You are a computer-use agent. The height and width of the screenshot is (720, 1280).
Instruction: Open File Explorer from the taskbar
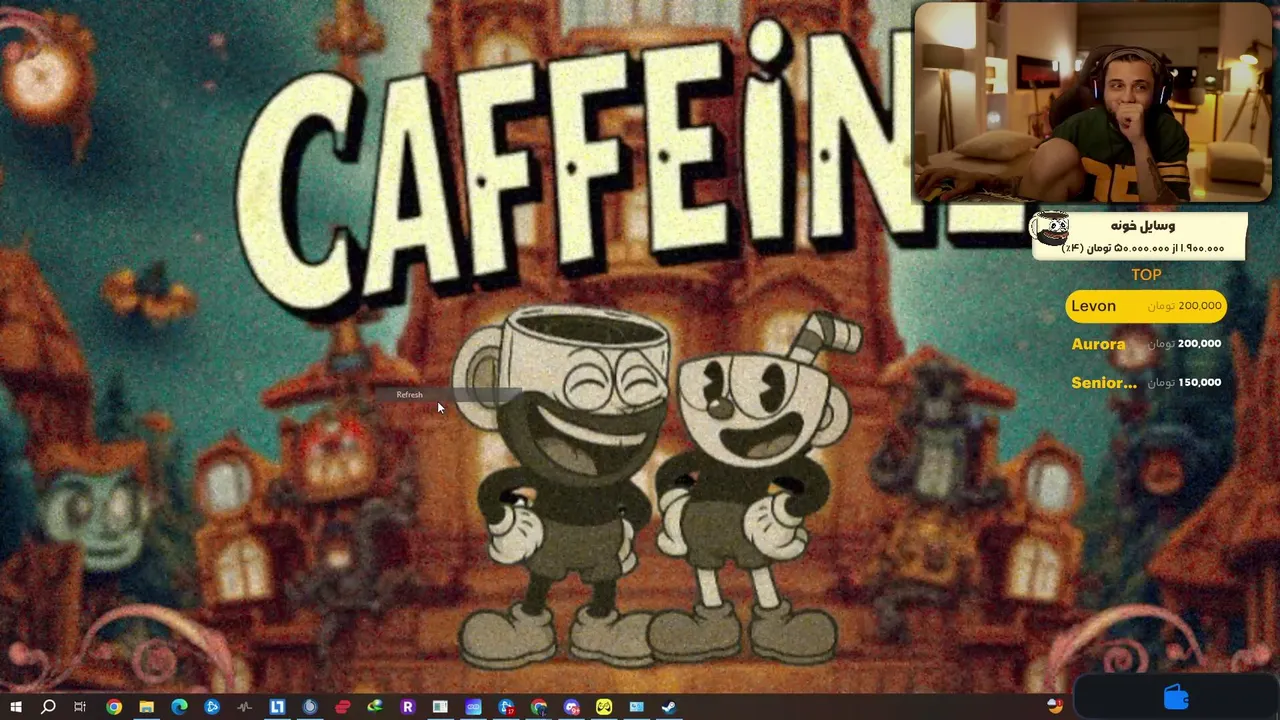(x=146, y=707)
